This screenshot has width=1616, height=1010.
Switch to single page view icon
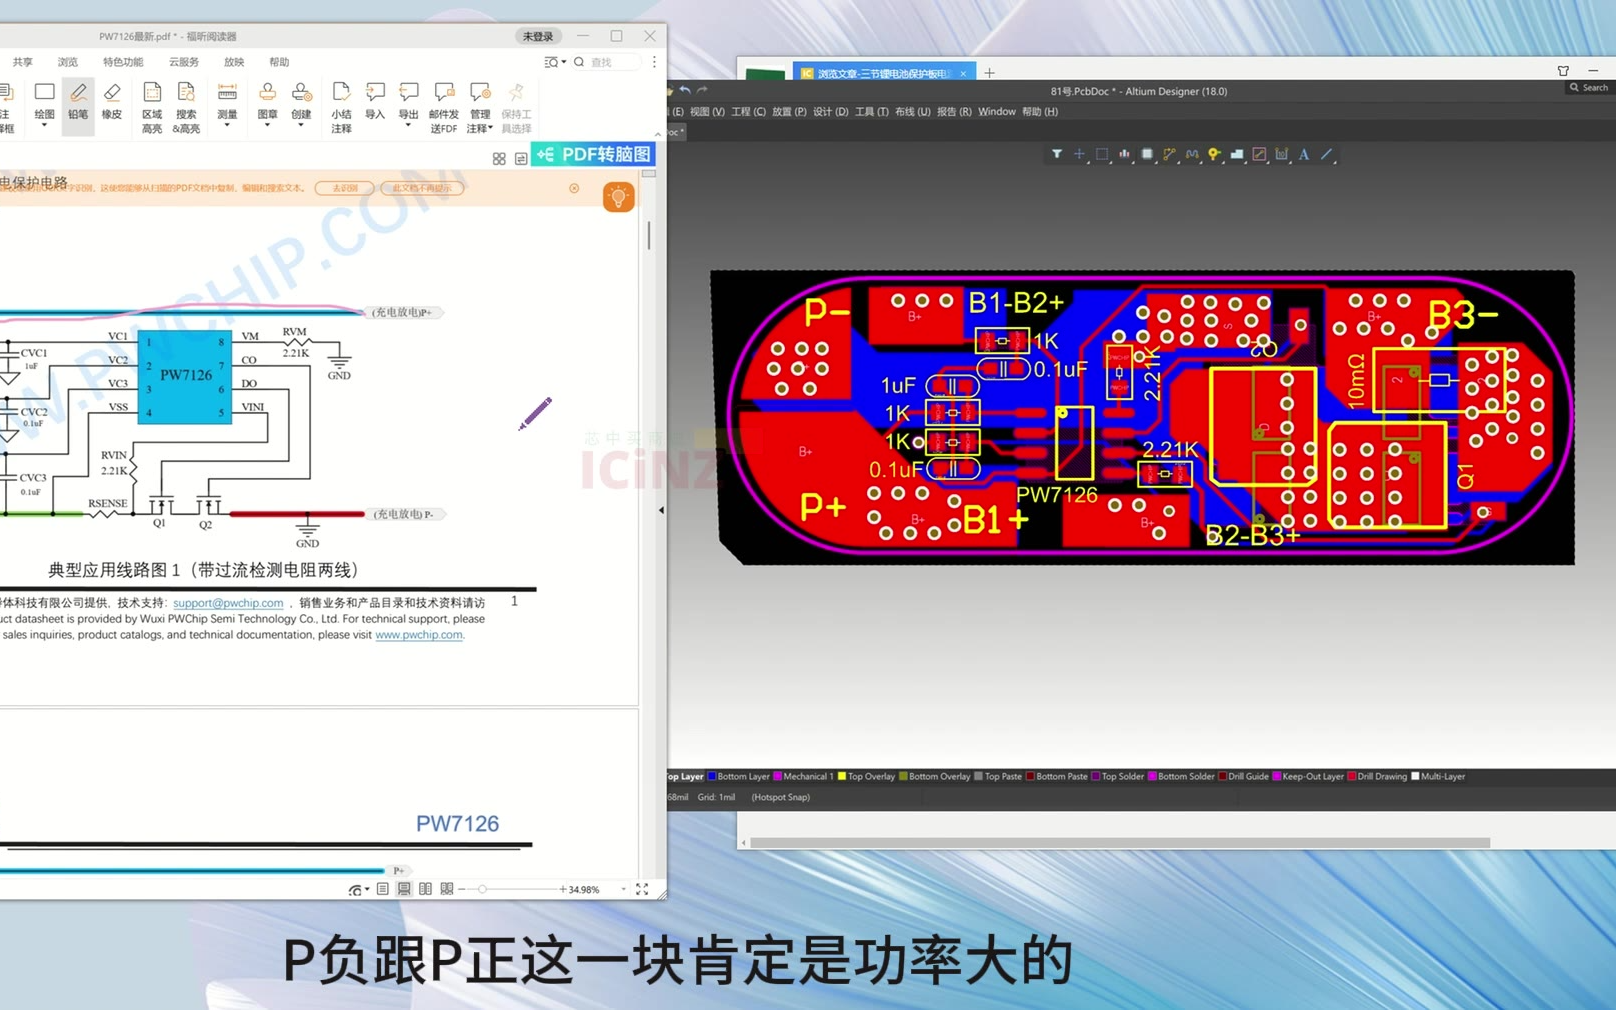383,889
